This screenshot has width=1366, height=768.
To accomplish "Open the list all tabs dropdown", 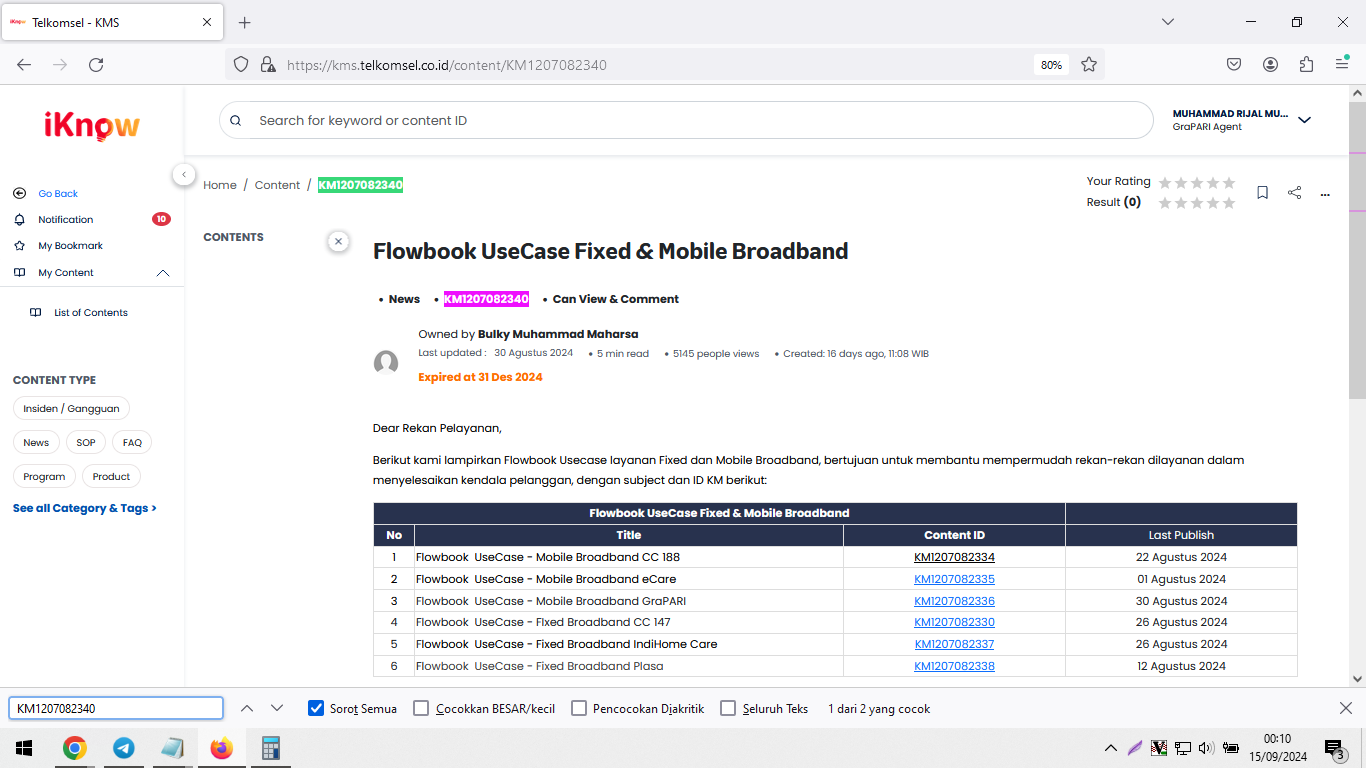I will pyautogui.click(x=1167, y=22).
